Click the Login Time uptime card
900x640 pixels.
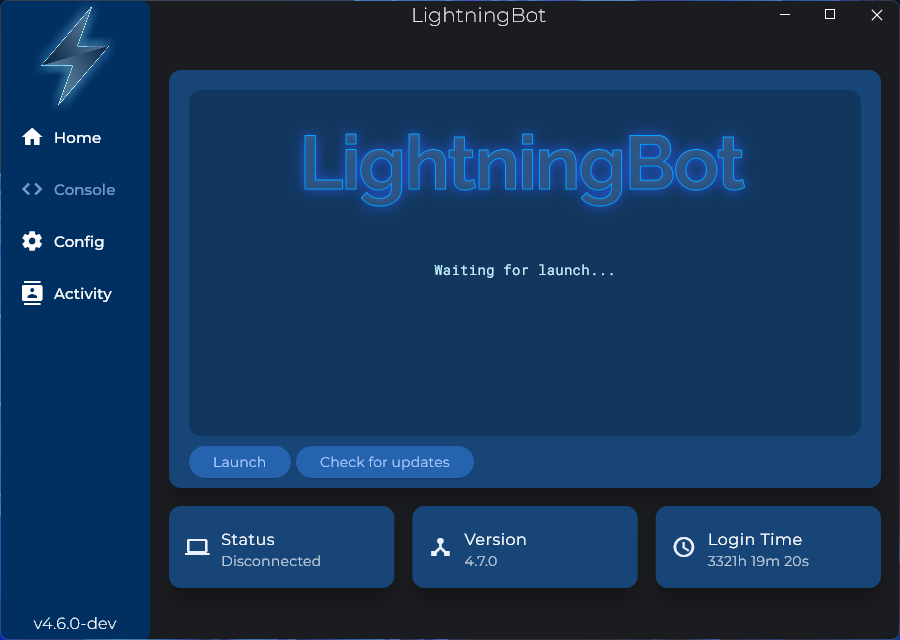(x=768, y=547)
